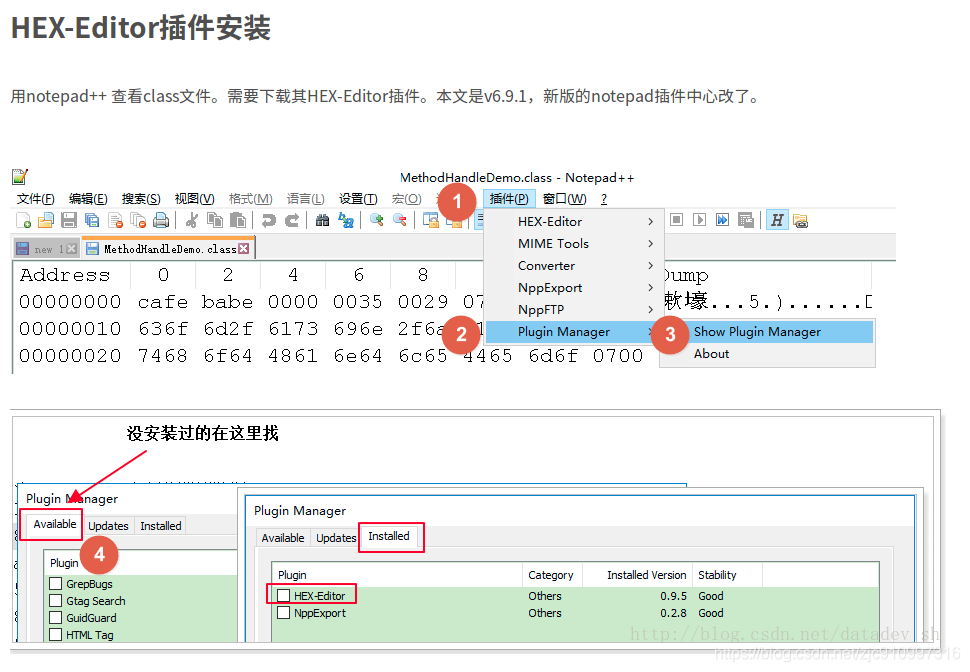Open the 视图(V) menu

pyautogui.click(x=194, y=199)
